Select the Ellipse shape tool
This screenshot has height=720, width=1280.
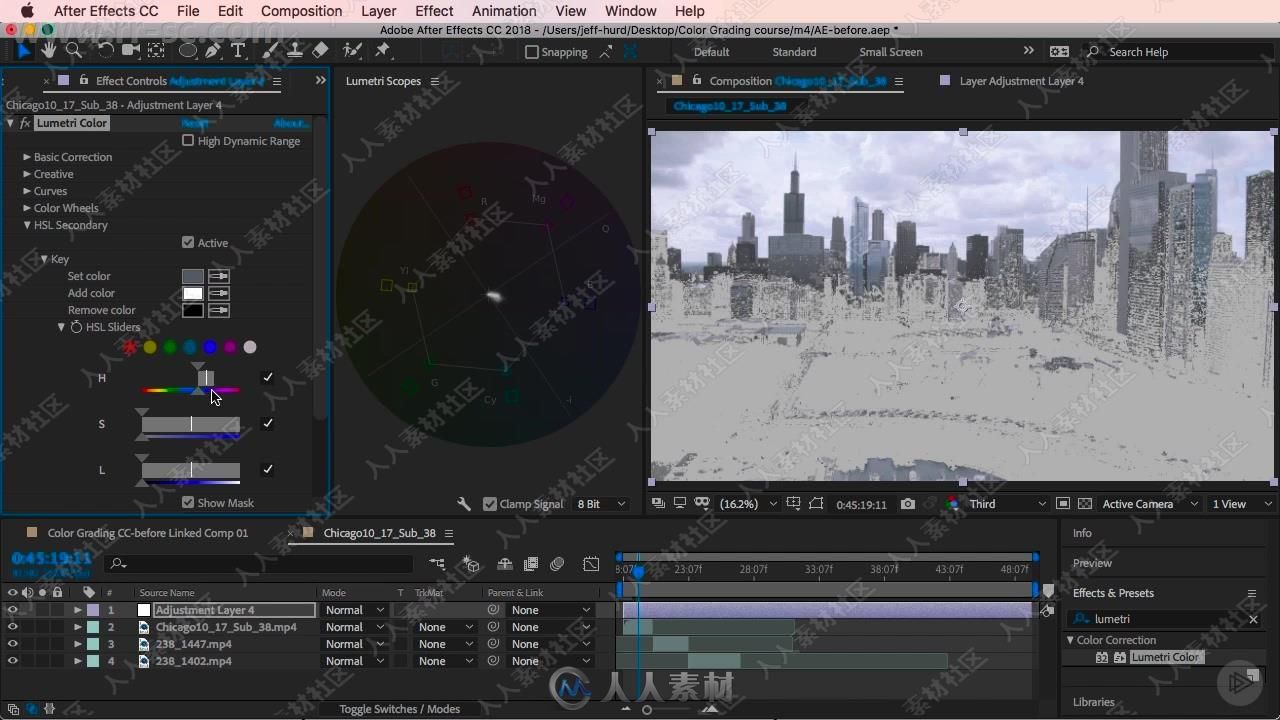tap(187, 50)
